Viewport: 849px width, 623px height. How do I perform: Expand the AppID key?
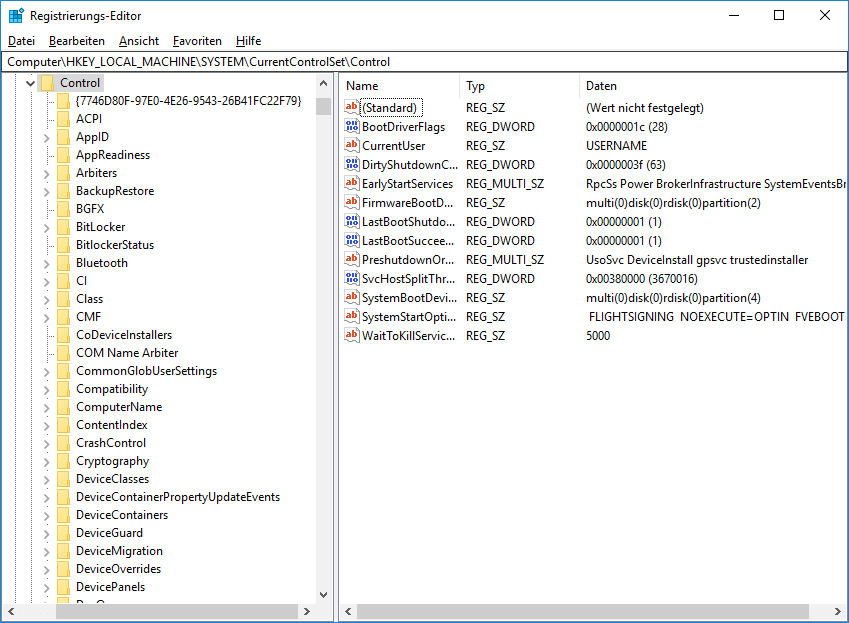coord(47,138)
